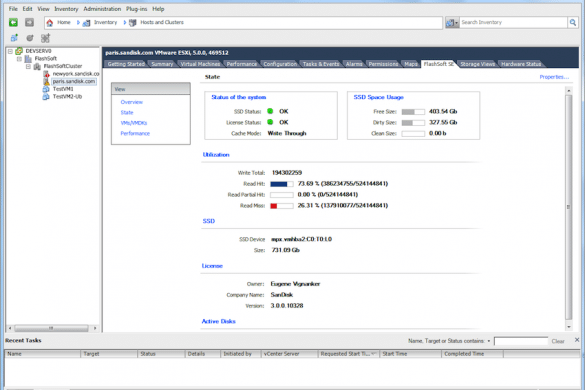Open the Performance link in View panel
This screenshot has height=390, width=585.
point(135,134)
